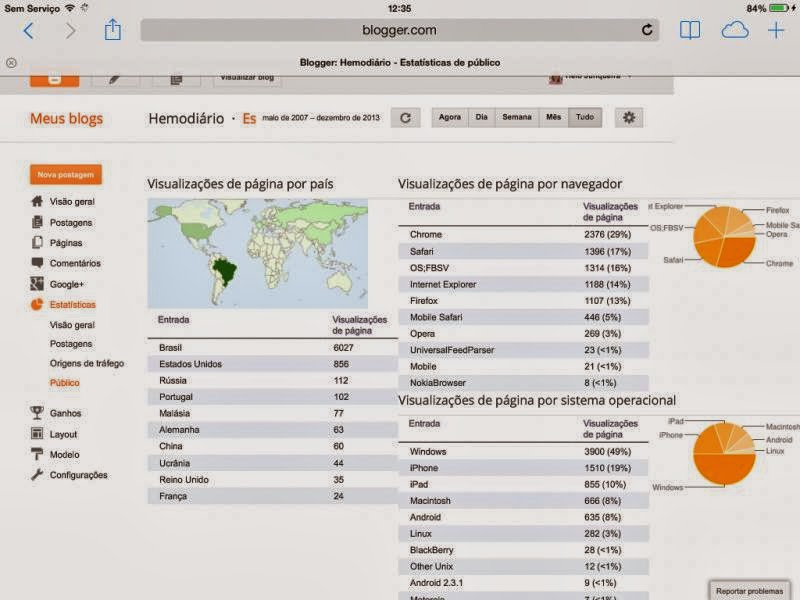Click the BlackBerry row in OS table
This screenshot has width=800, height=600.
click(x=523, y=550)
